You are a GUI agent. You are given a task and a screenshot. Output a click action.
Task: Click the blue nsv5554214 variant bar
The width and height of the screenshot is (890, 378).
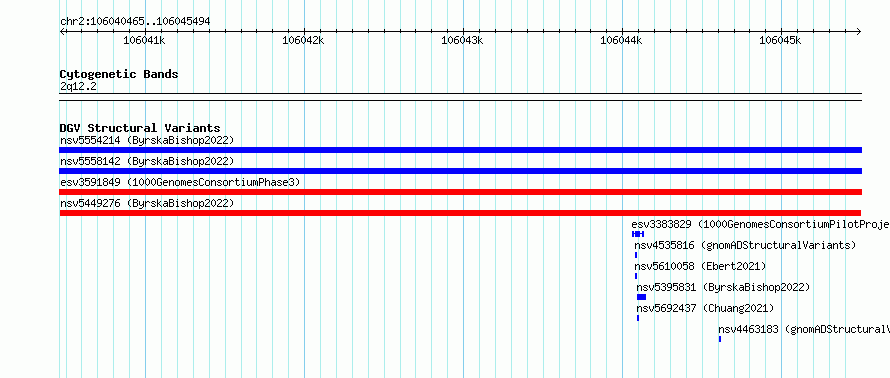coord(460,150)
